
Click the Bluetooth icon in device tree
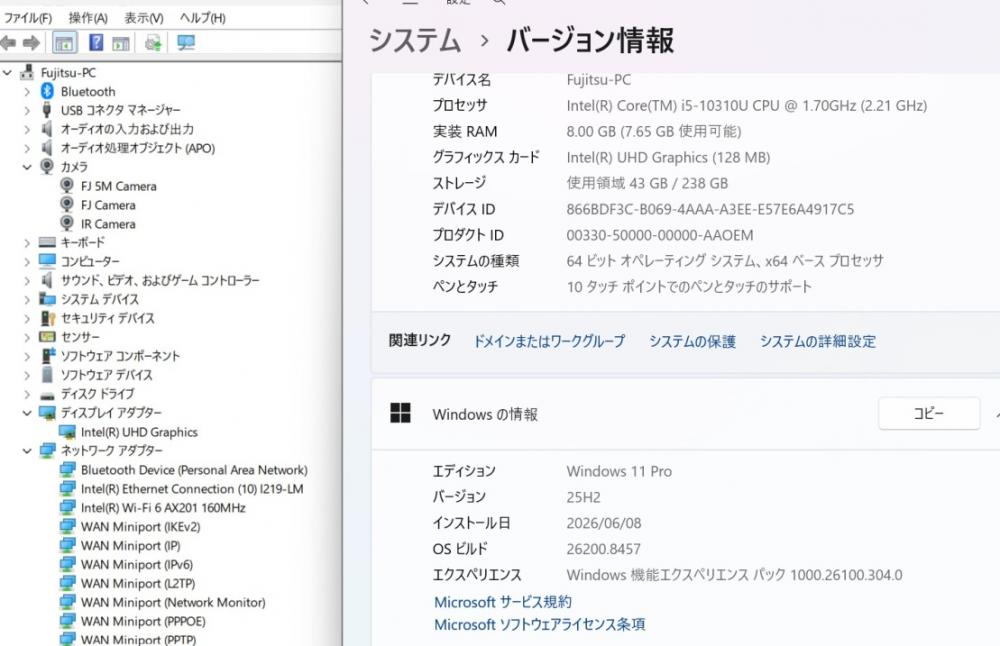tap(47, 91)
